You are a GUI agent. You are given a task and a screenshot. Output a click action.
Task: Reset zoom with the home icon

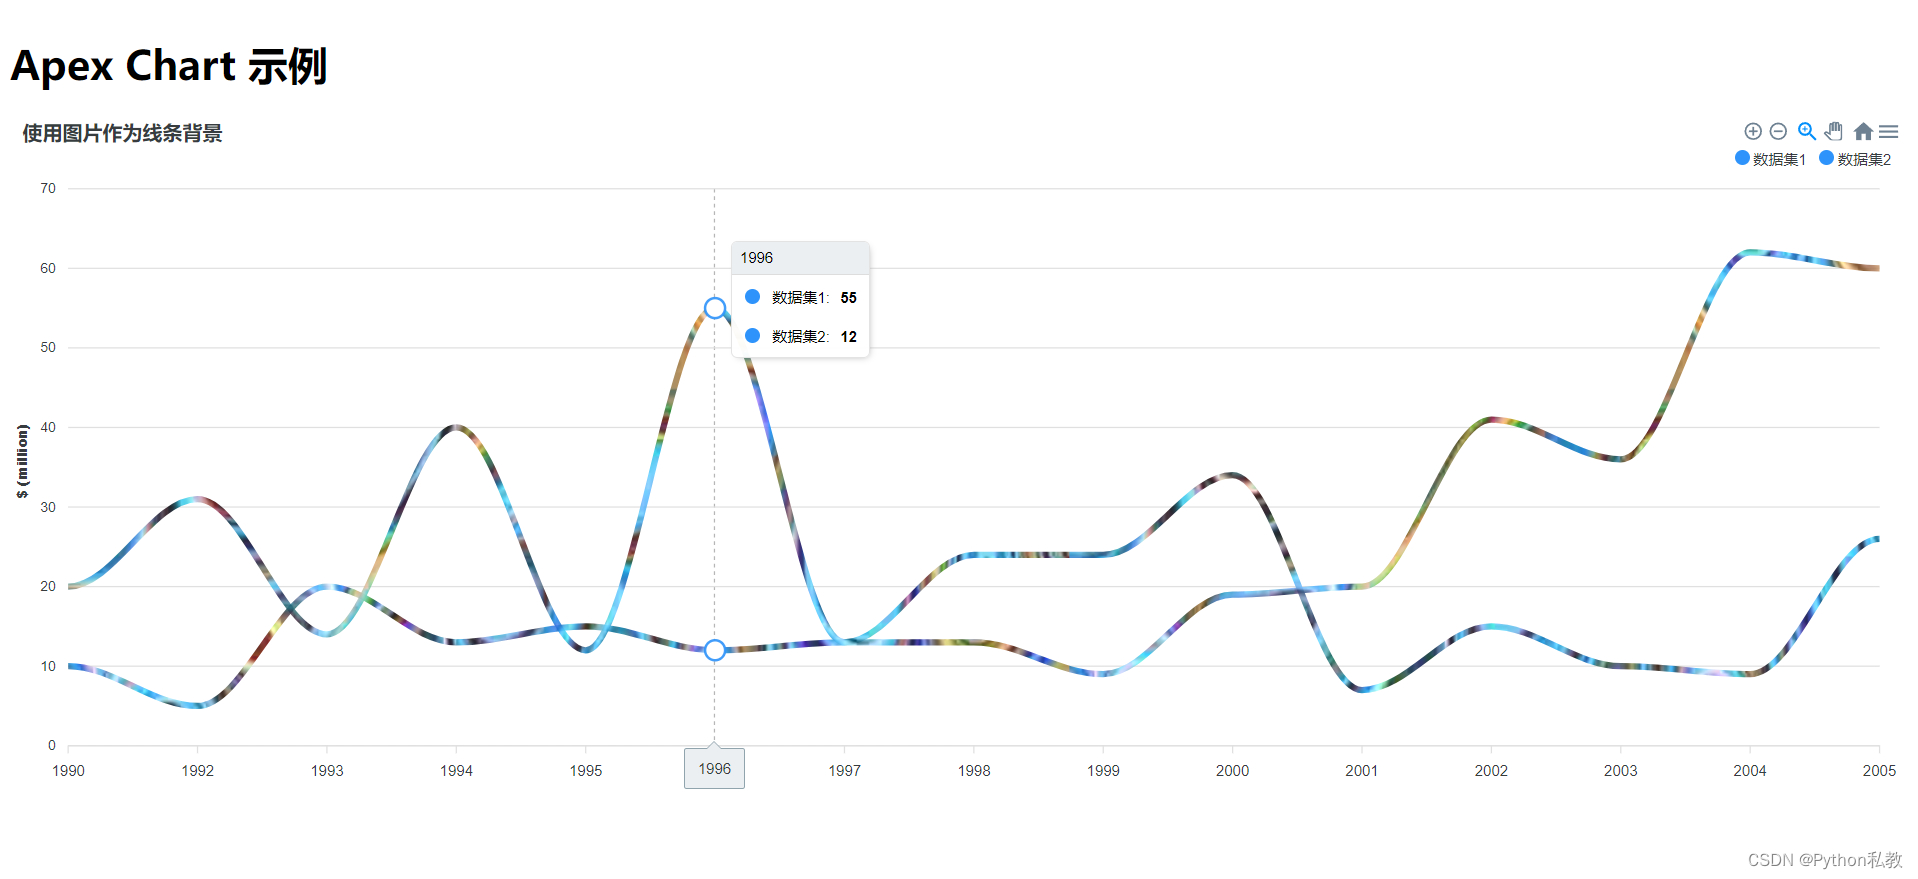[x=1863, y=131]
